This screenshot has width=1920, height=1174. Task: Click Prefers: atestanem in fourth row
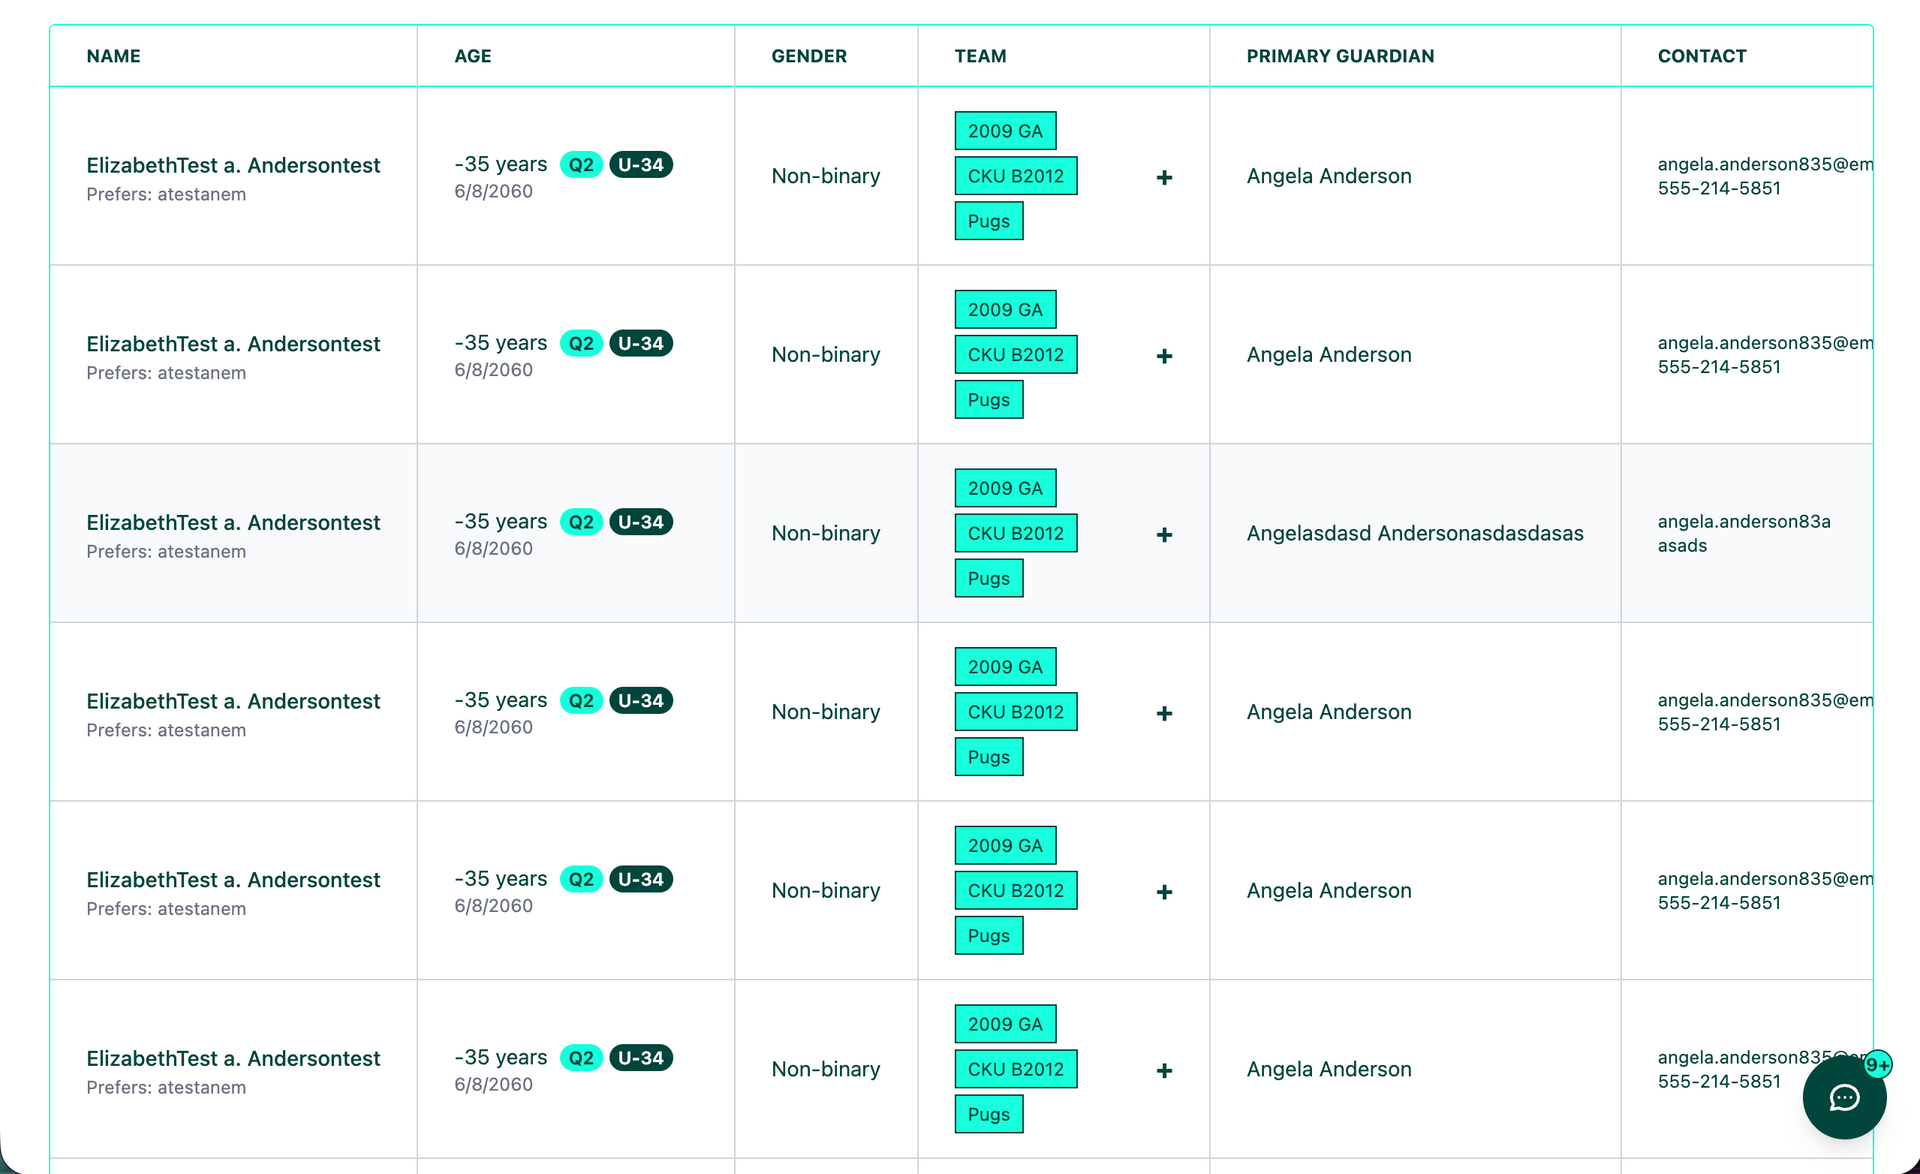pyautogui.click(x=166, y=730)
